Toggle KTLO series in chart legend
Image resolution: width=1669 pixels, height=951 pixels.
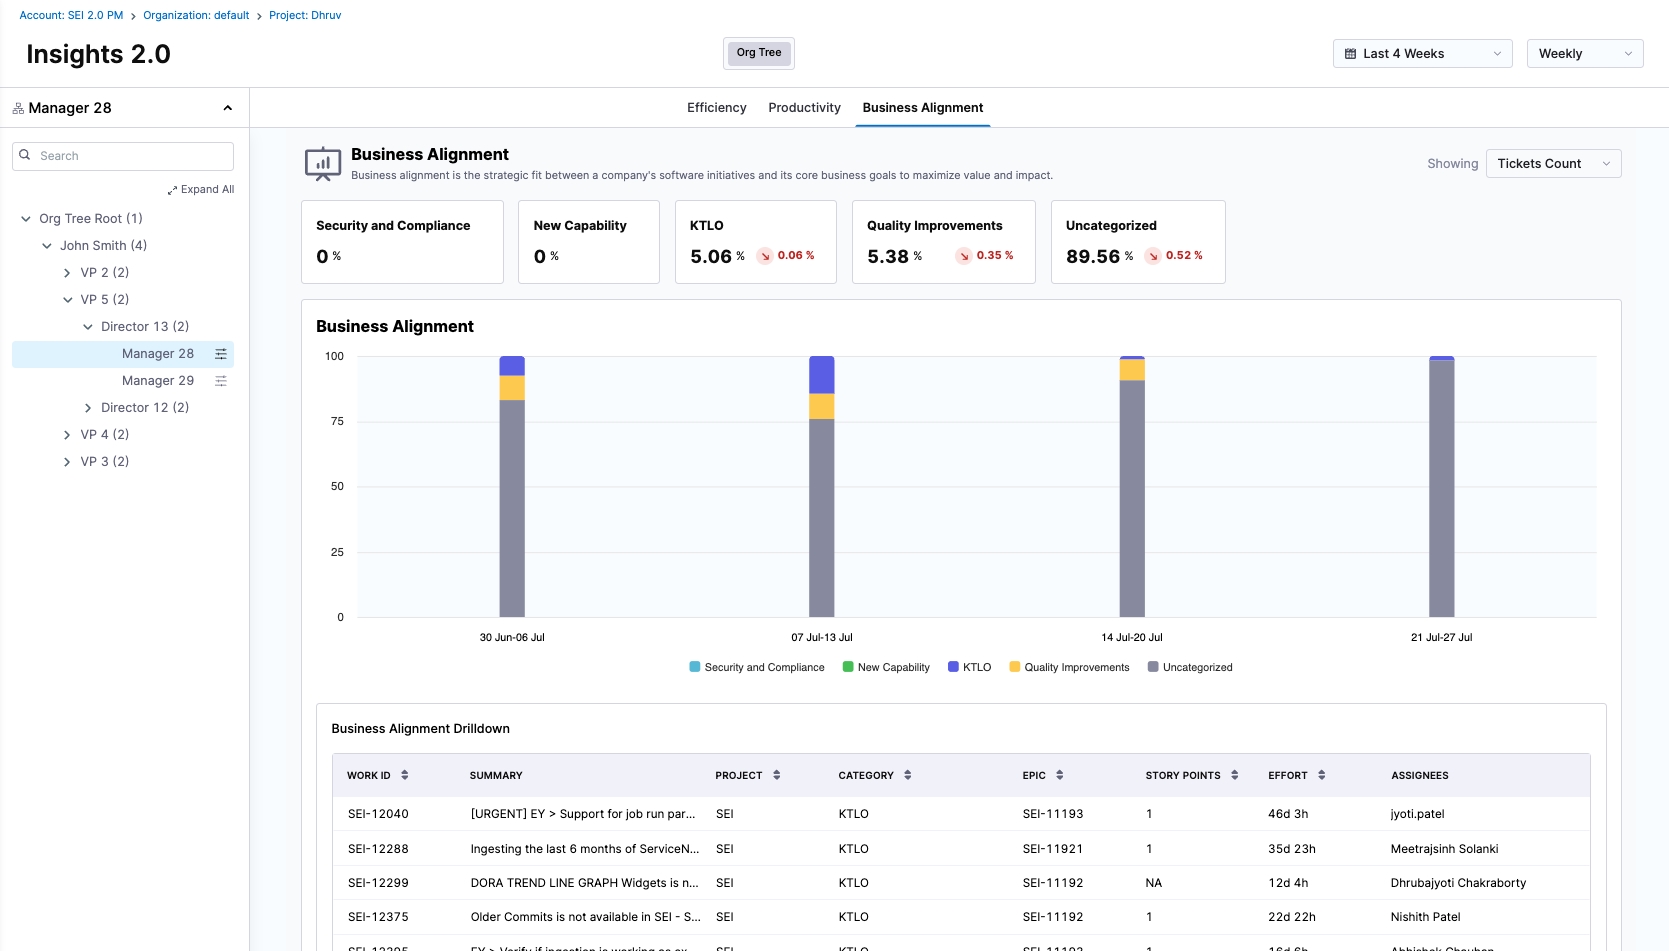click(969, 667)
